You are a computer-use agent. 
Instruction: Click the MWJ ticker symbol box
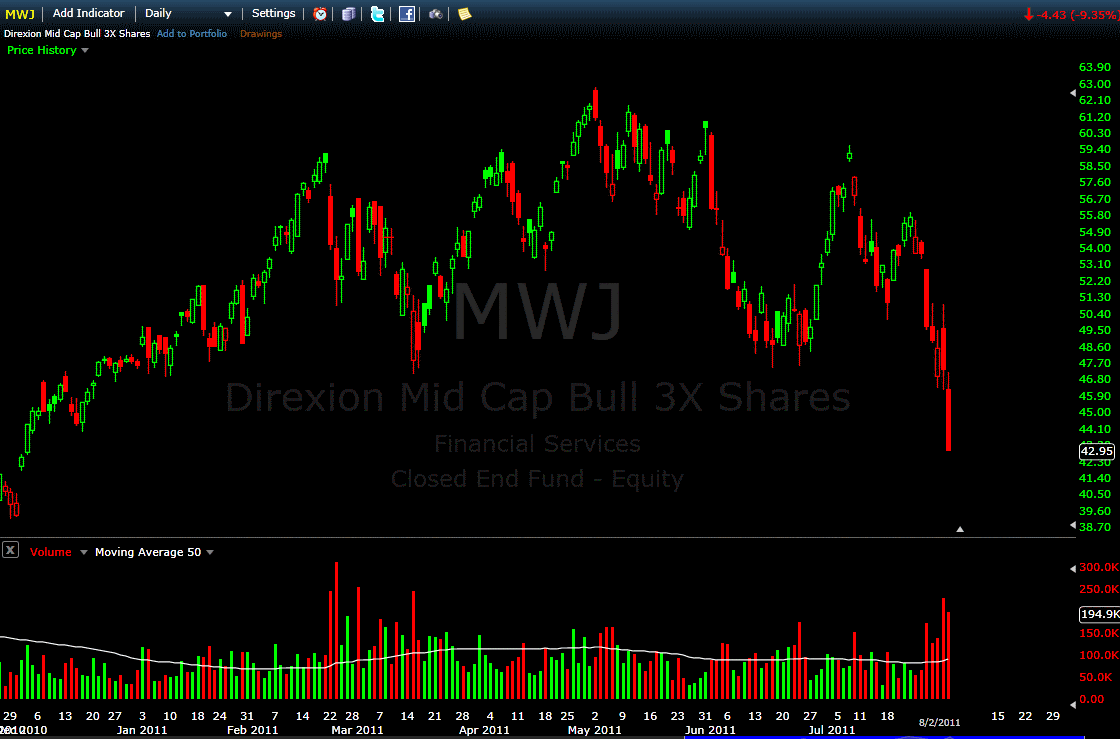coord(20,14)
